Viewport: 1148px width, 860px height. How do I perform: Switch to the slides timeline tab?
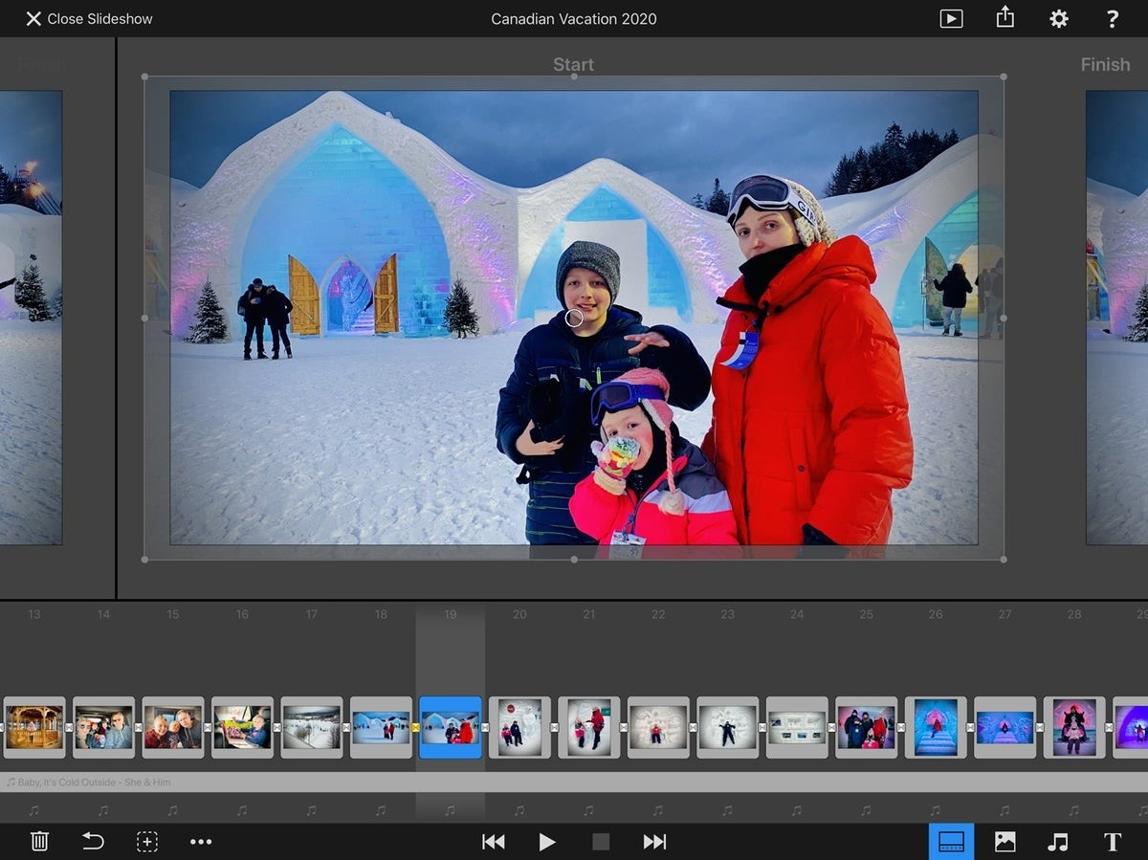tap(951, 842)
